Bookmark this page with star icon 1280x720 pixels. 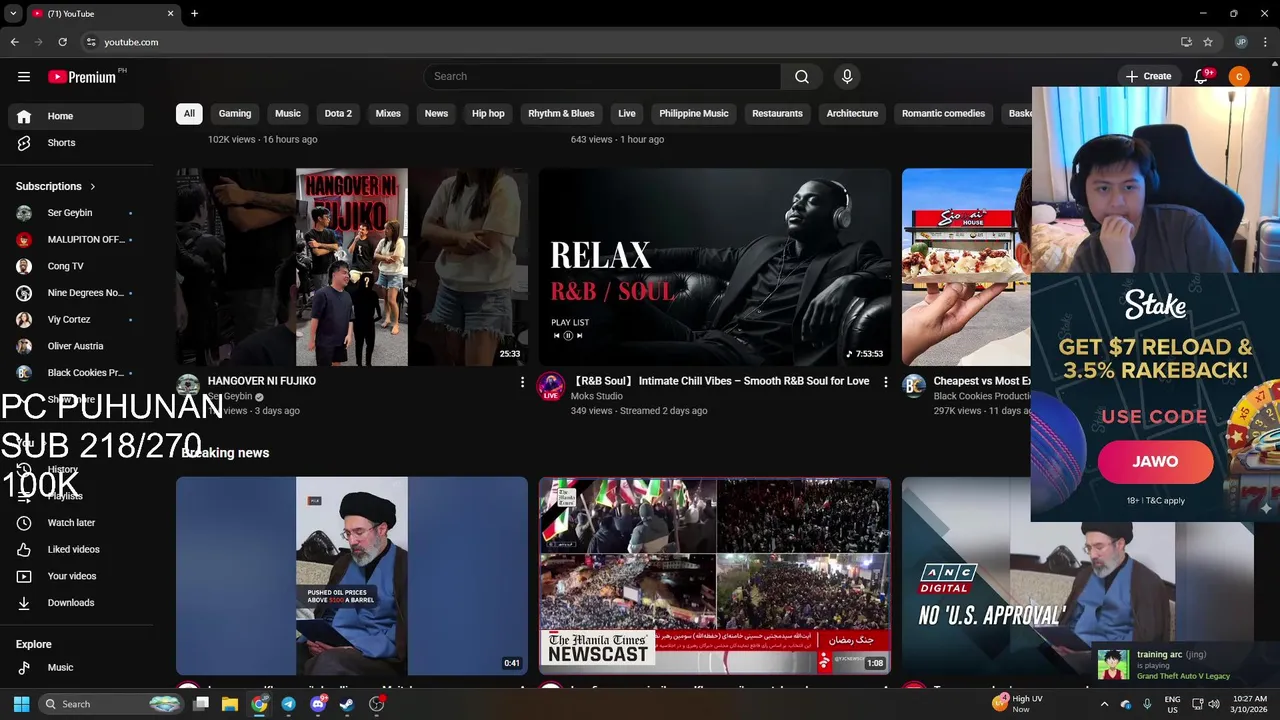[x=1208, y=42]
